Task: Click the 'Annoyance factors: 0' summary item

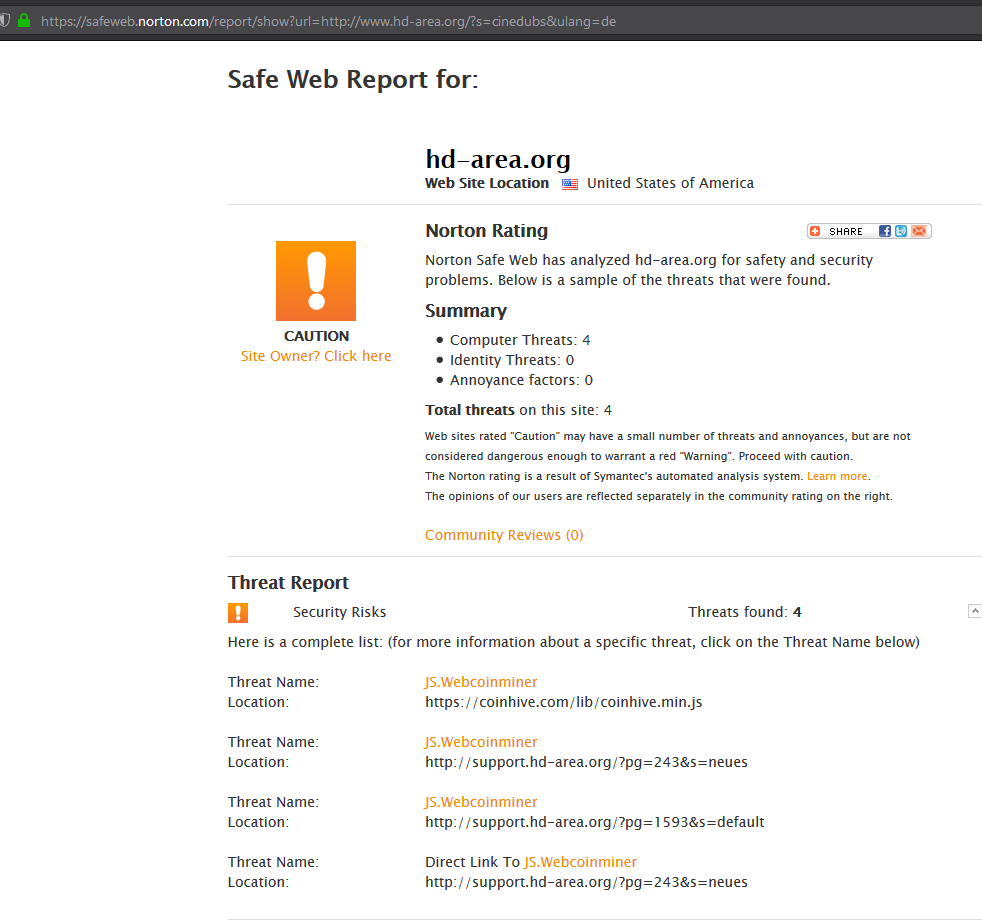Action: coord(521,380)
